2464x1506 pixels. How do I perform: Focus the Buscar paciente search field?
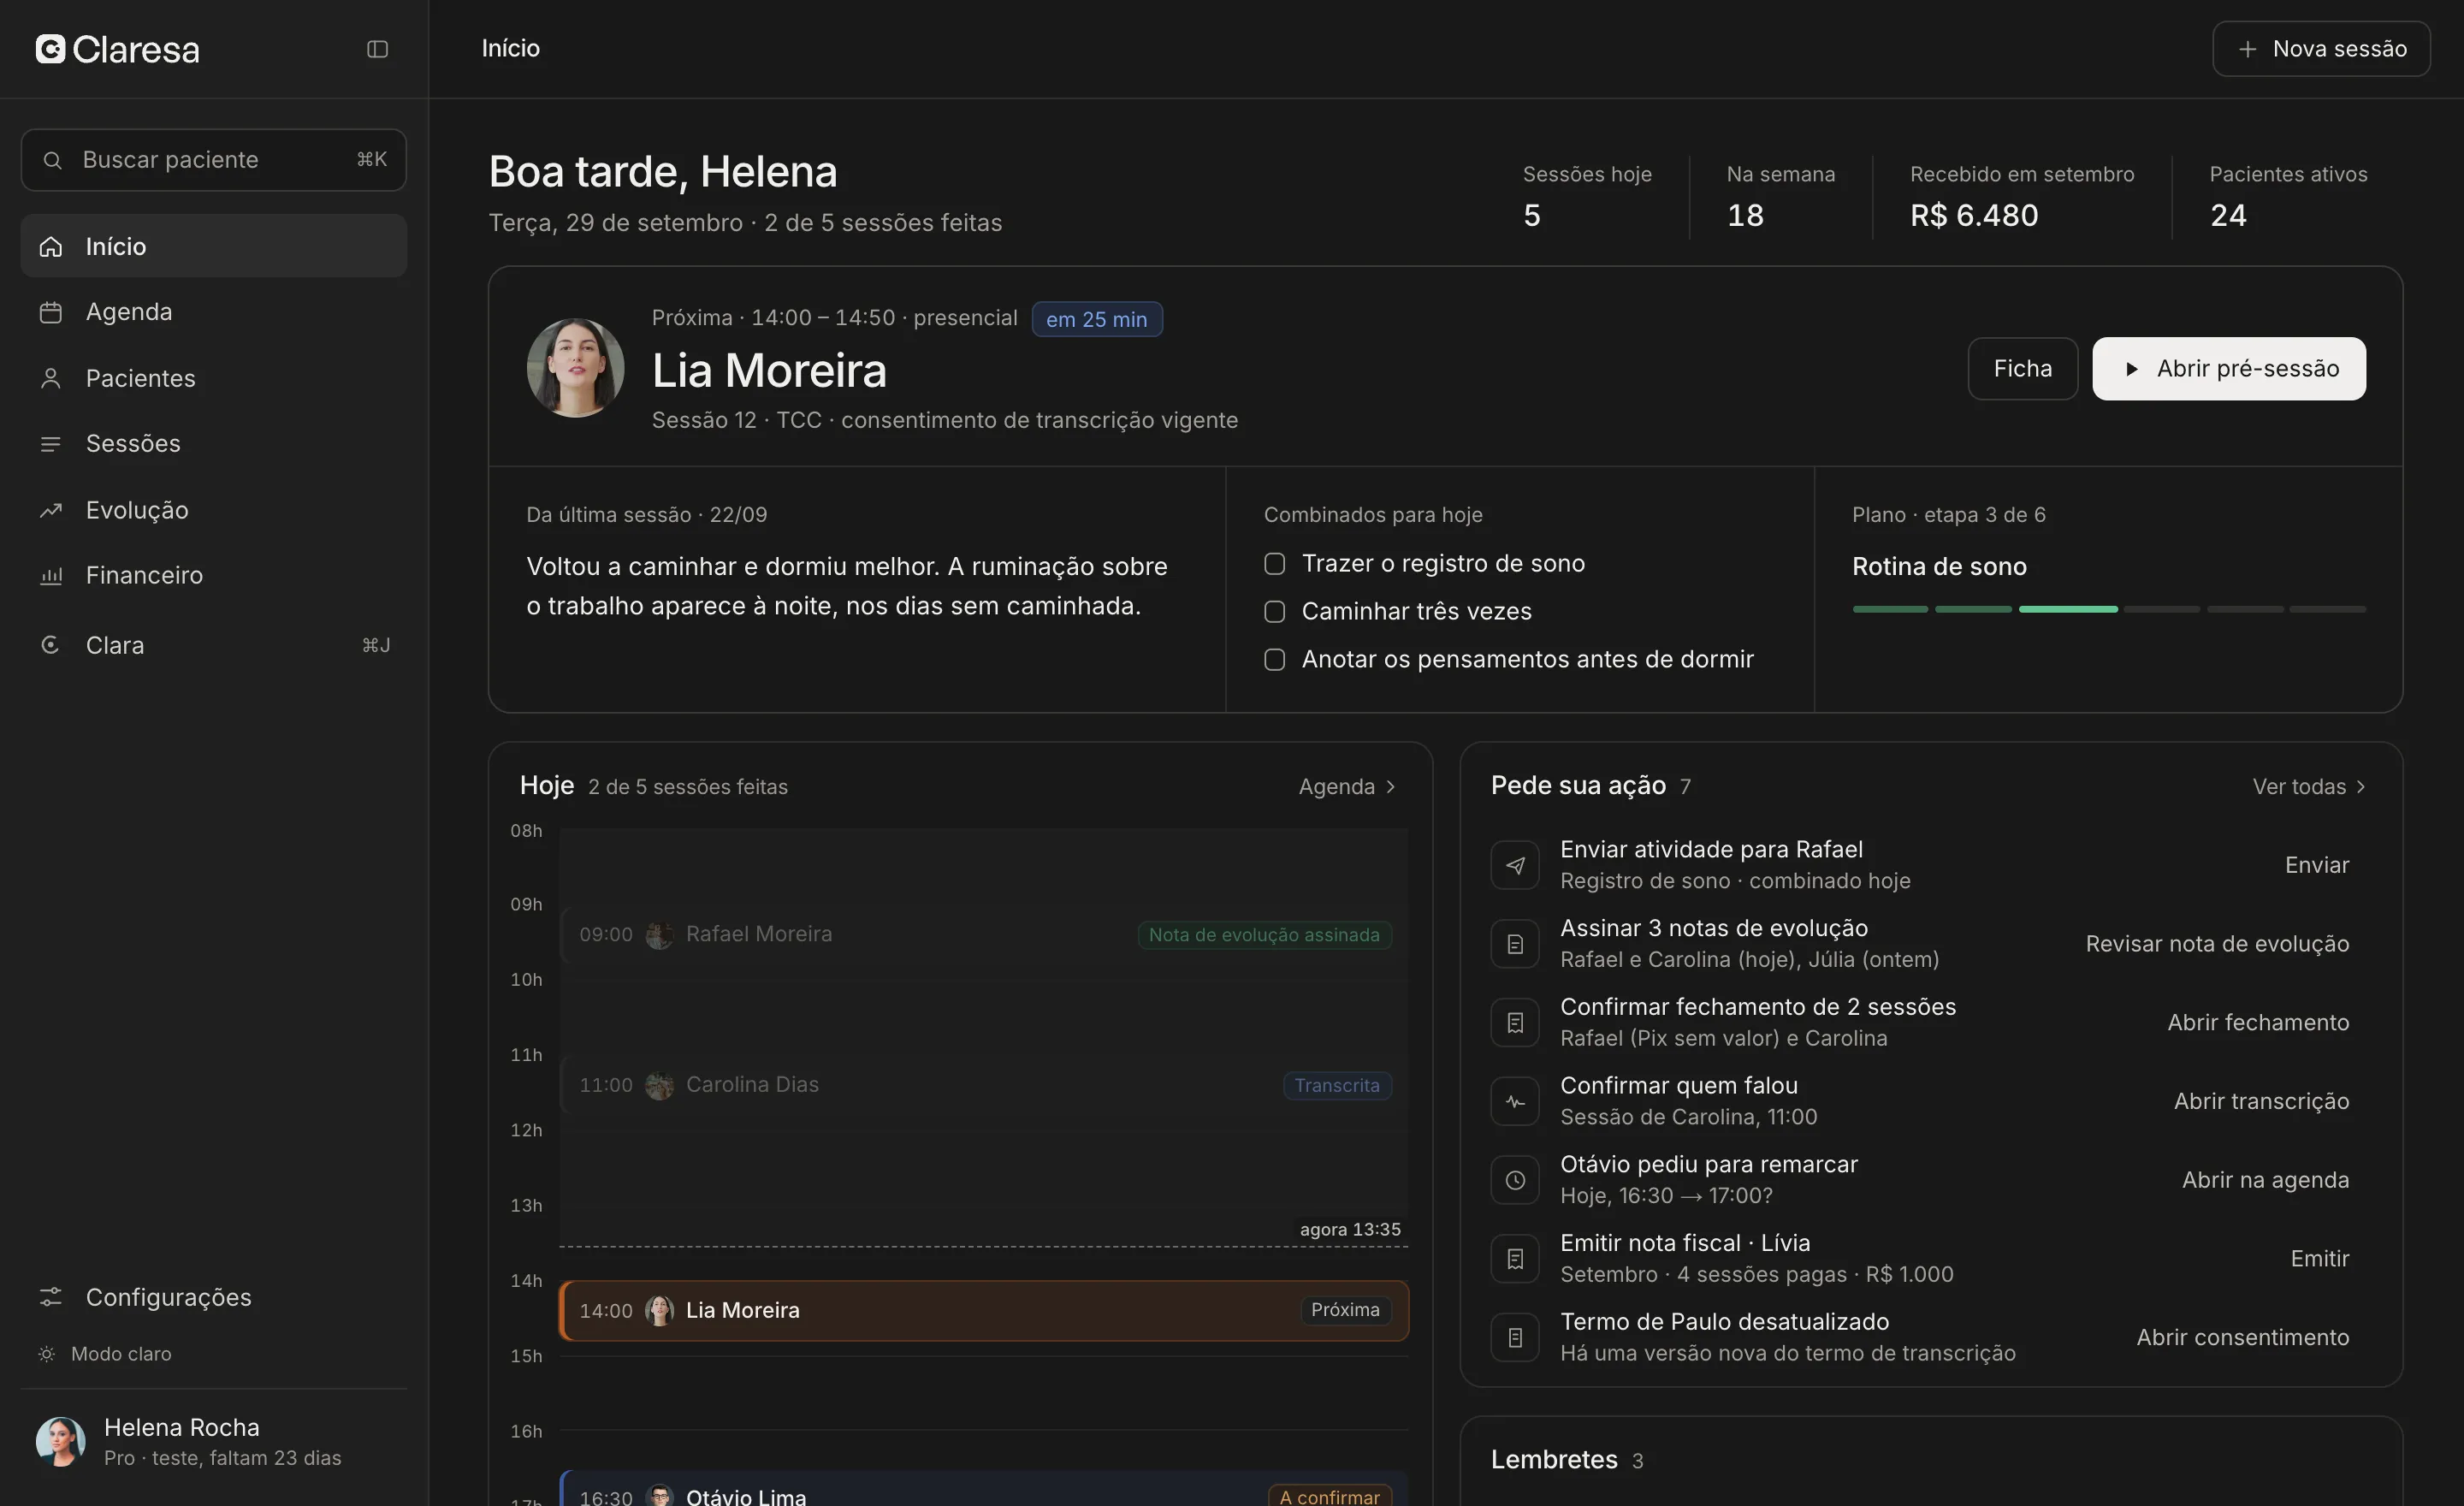coord(214,160)
